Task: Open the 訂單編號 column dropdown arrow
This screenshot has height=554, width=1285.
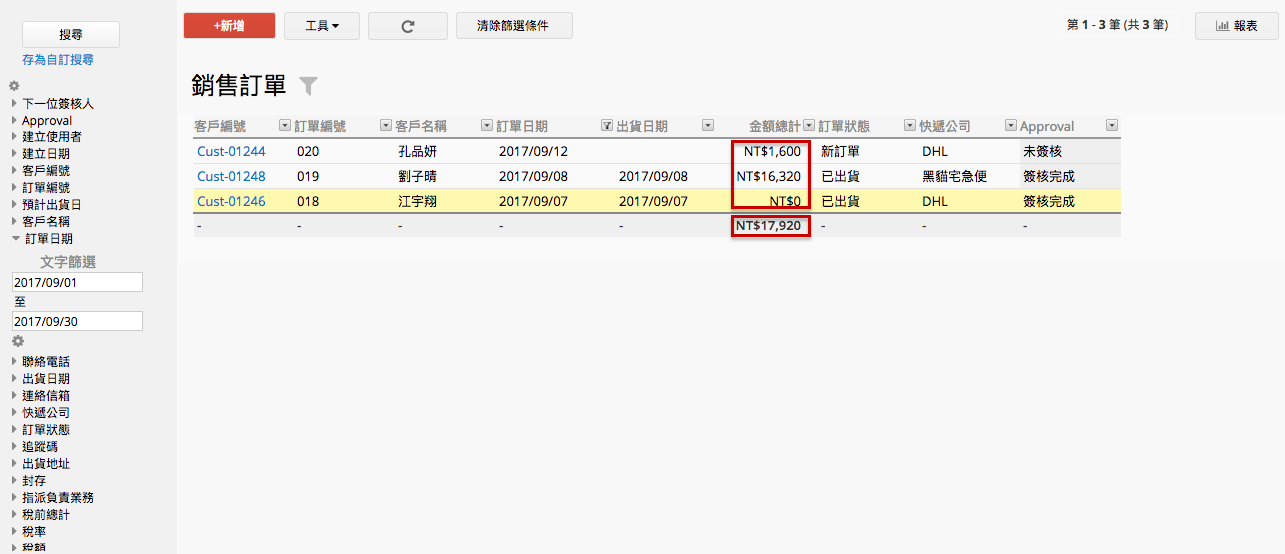Action: [386, 126]
